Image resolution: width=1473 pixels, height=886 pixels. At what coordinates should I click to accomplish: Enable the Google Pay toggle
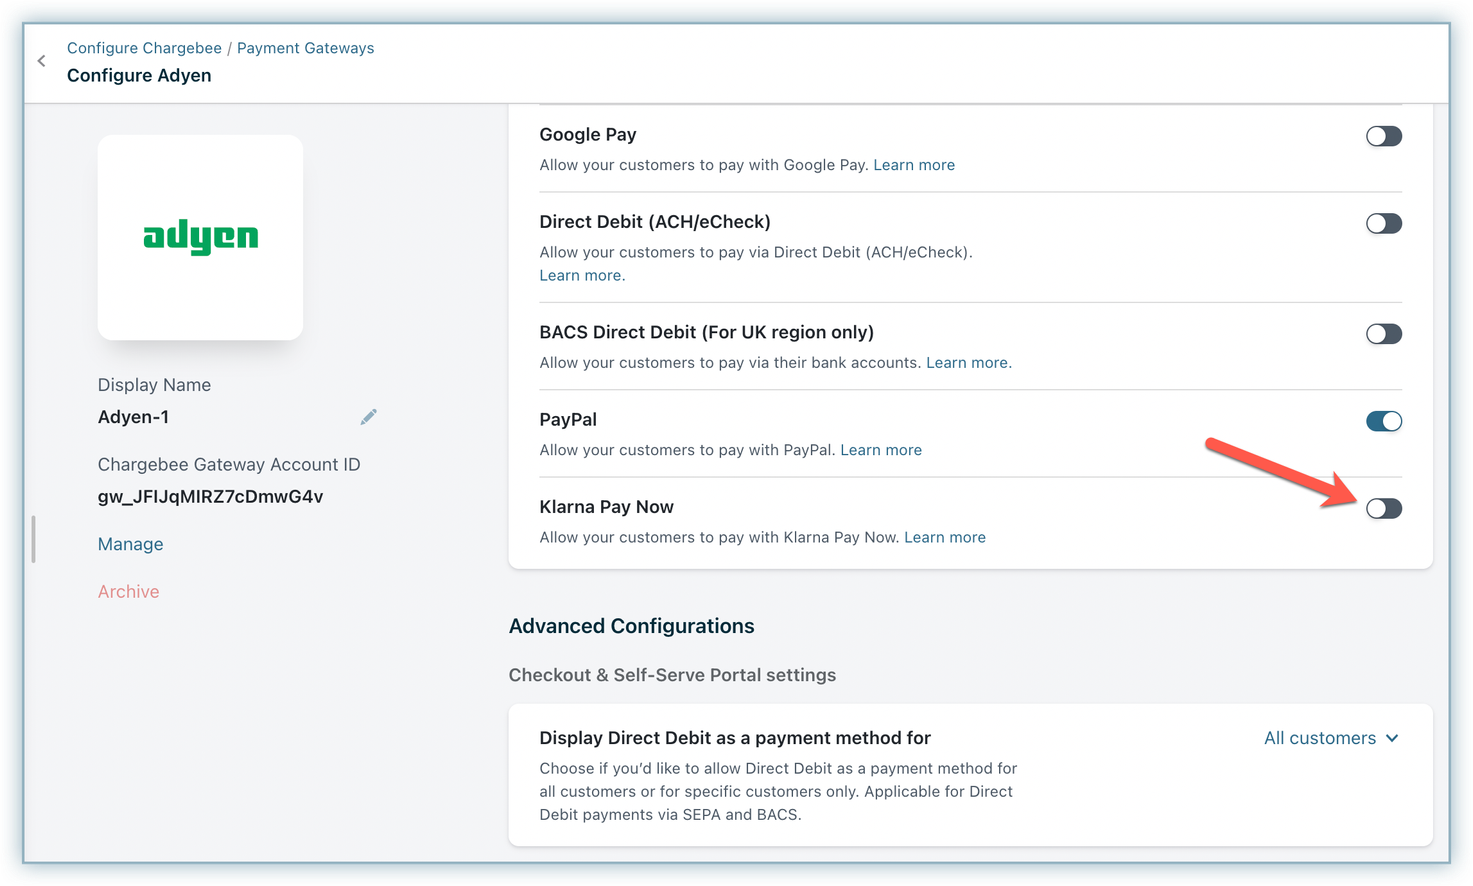click(x=1384, y=136)
